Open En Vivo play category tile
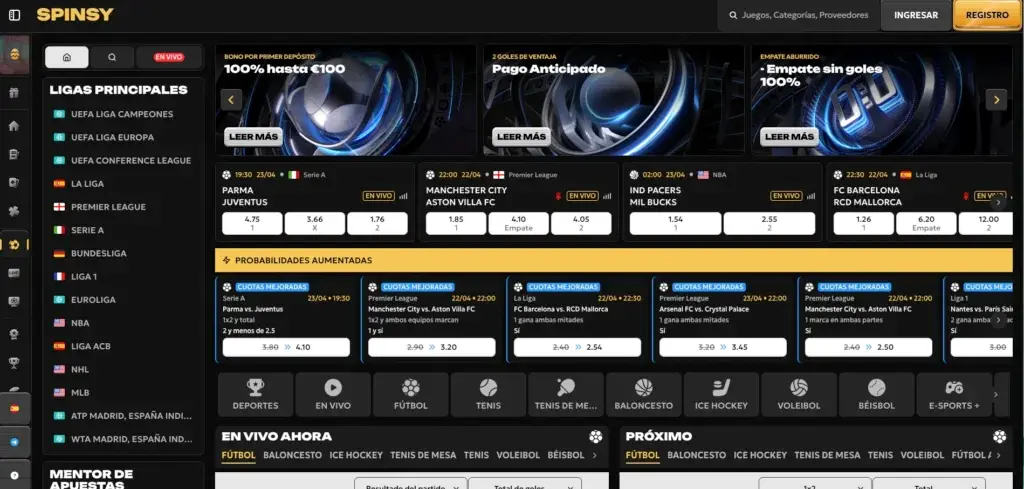 333,394
